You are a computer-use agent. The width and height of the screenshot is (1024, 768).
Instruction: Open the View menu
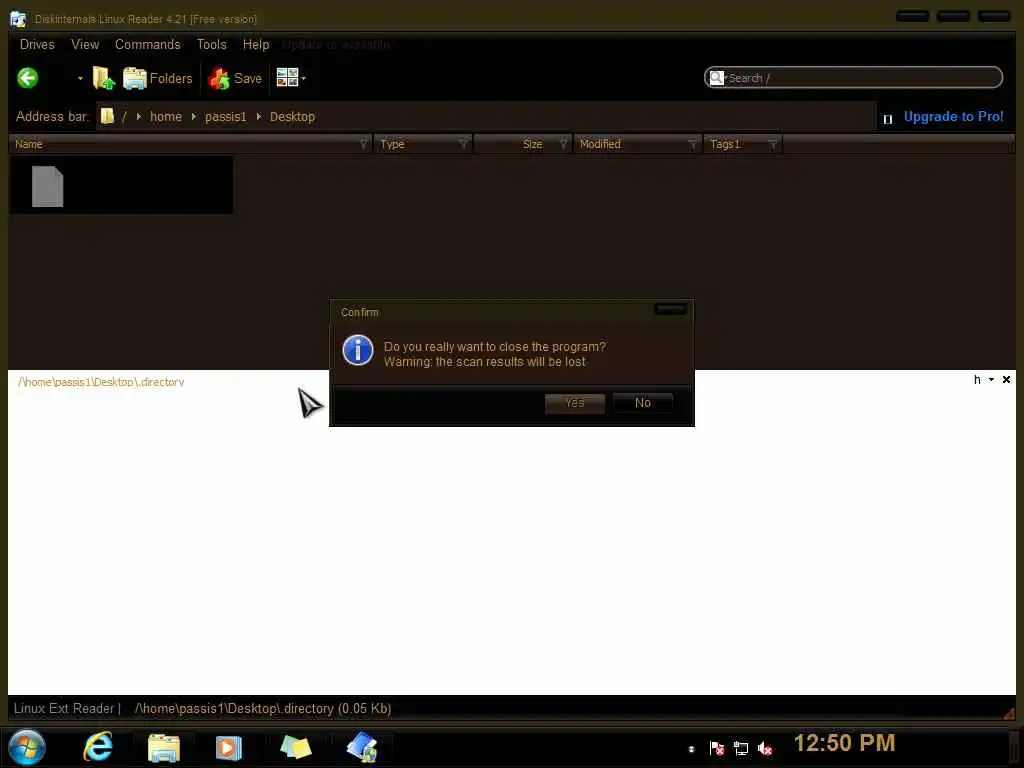click(85, 44)
